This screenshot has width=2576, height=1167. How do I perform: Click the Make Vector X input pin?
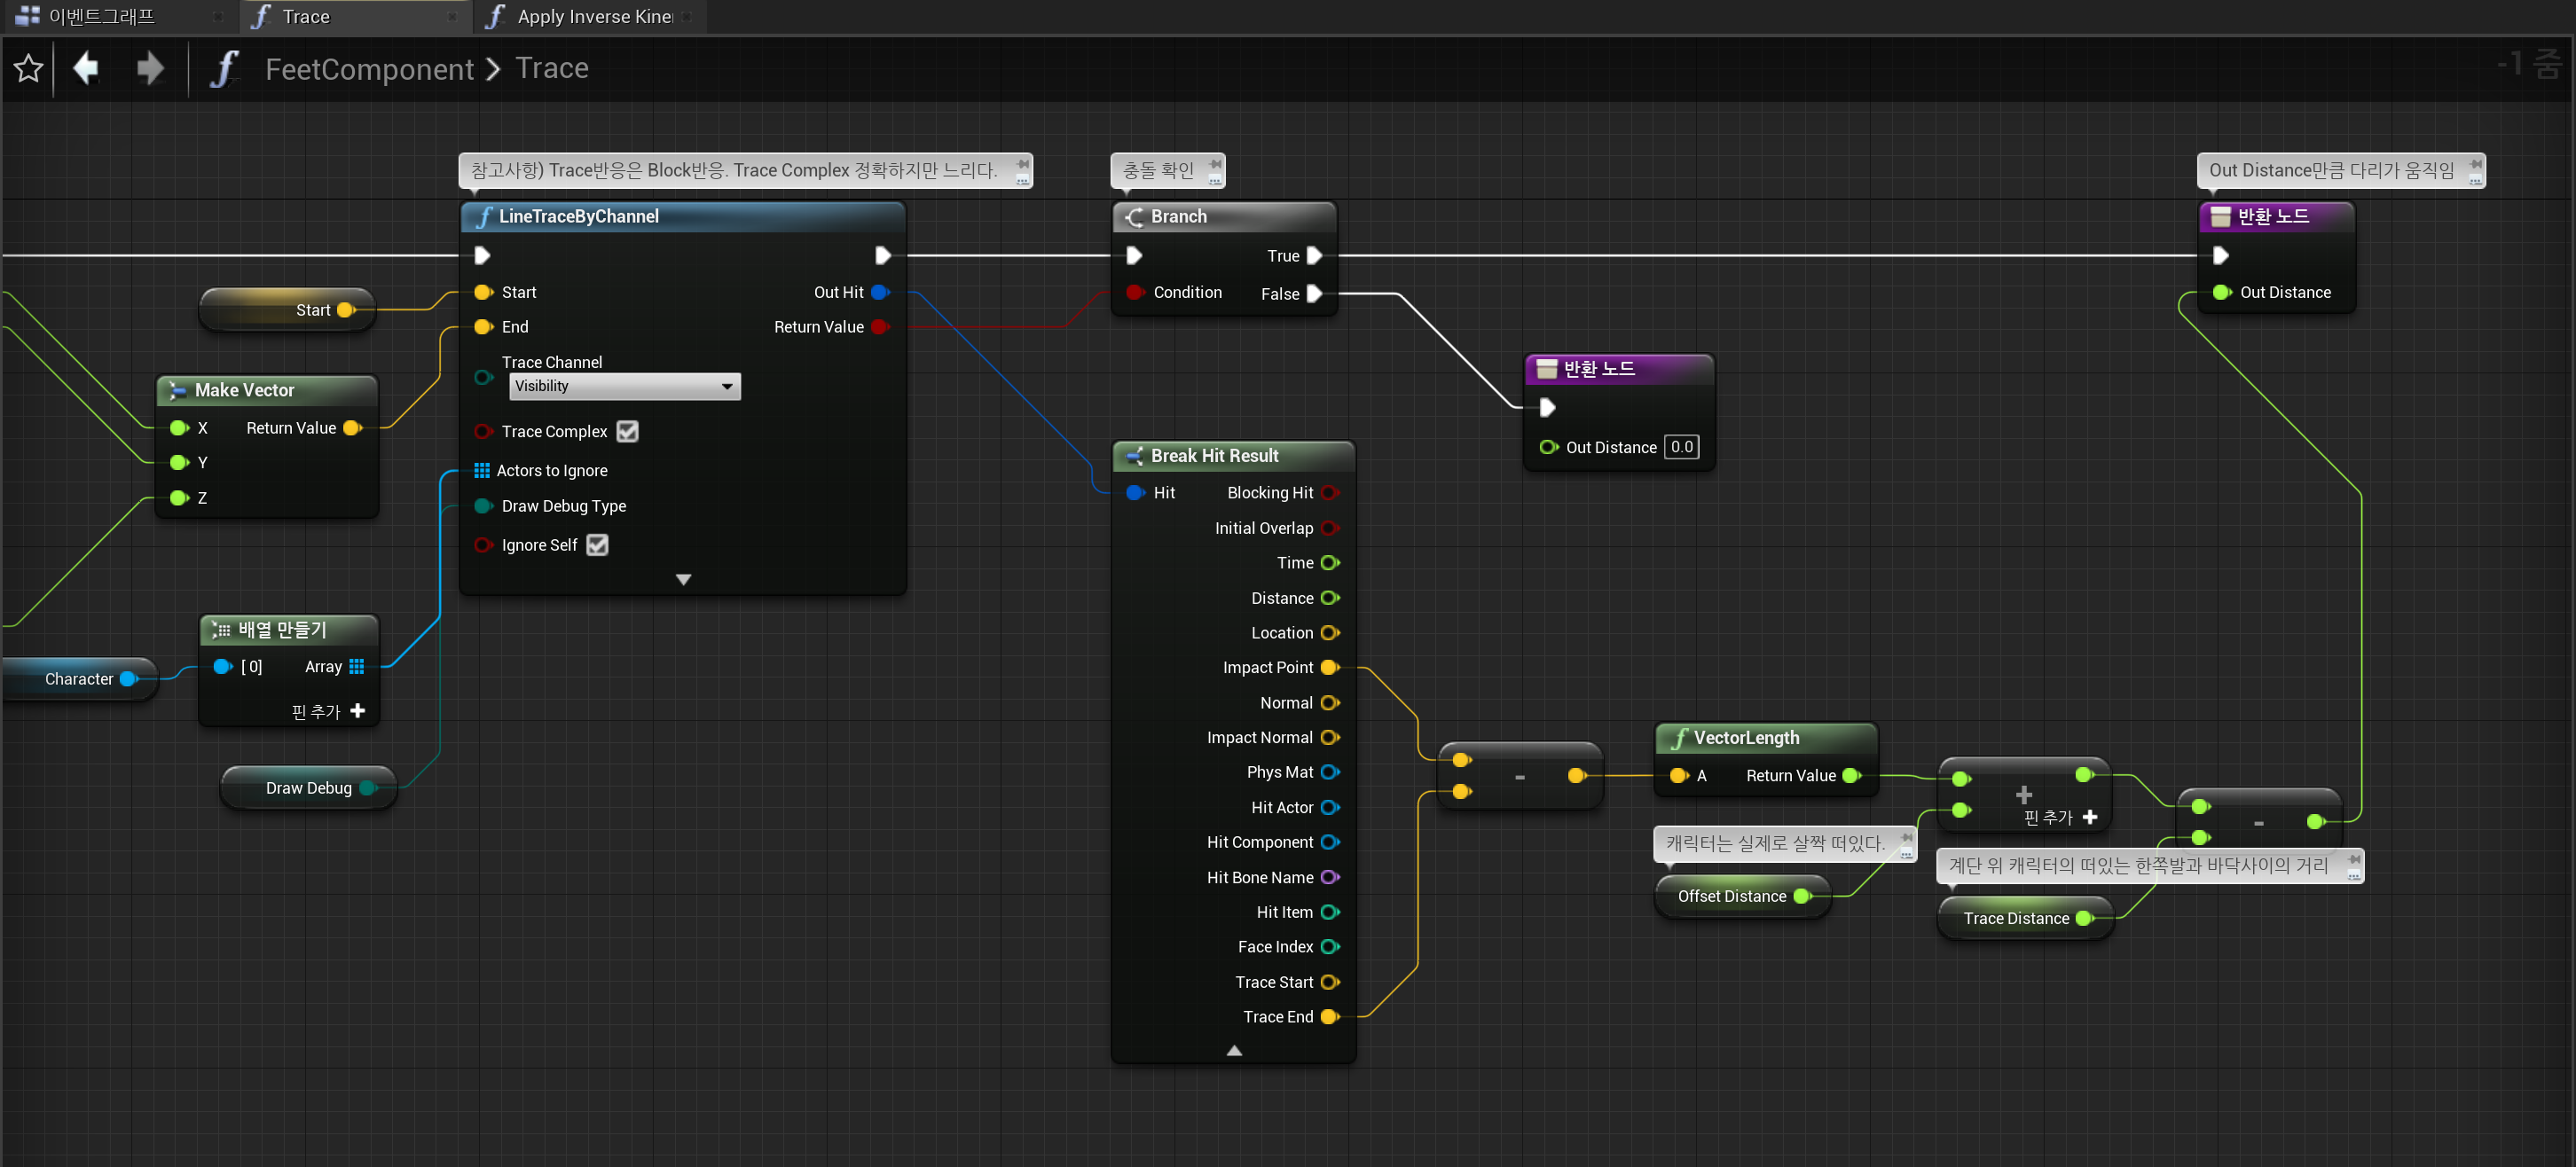point(179,428)
